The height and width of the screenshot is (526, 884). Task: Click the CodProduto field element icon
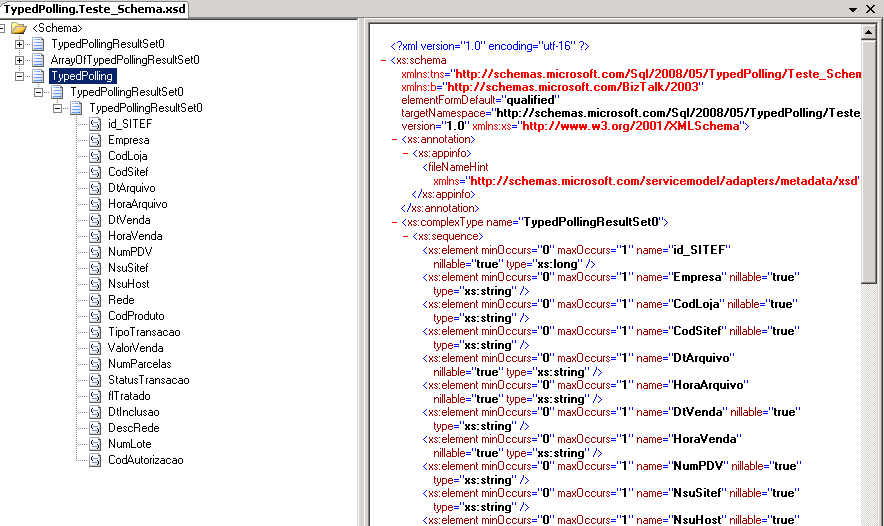click(95, 316)
